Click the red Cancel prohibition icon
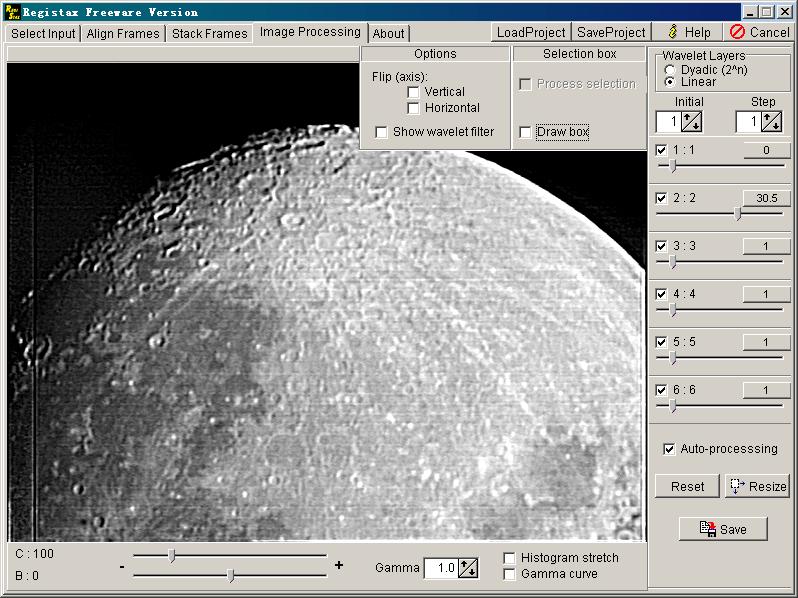The image size is (798, 598). coord(737,32)
